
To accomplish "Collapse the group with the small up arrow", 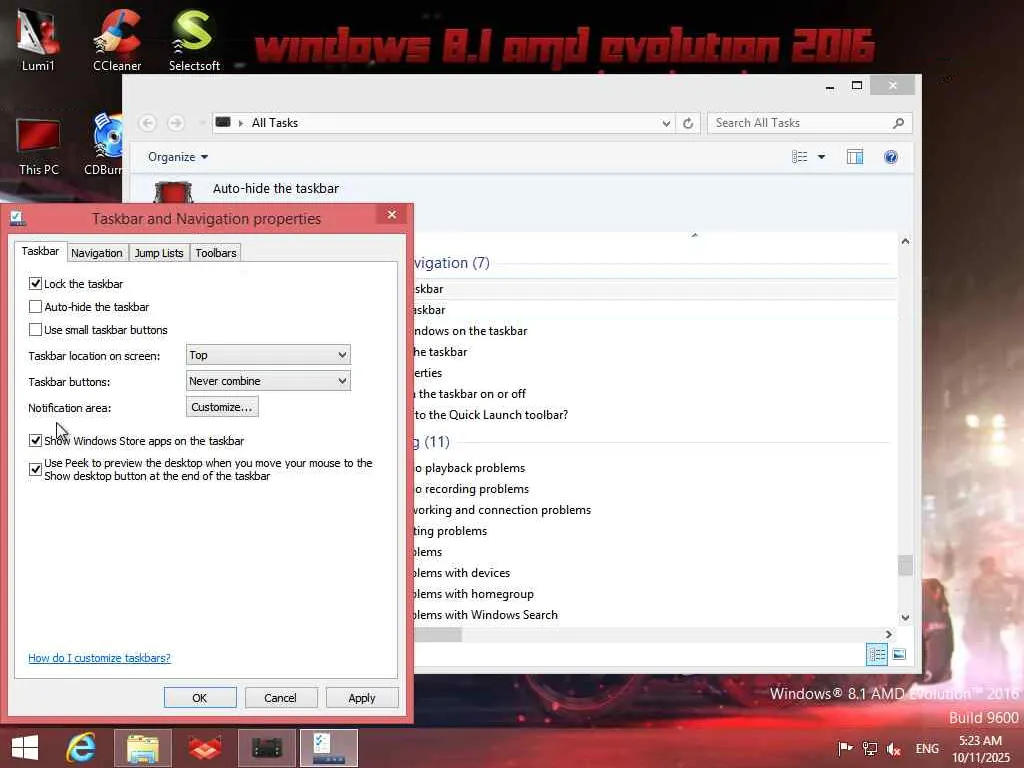I will pos(695,234).
